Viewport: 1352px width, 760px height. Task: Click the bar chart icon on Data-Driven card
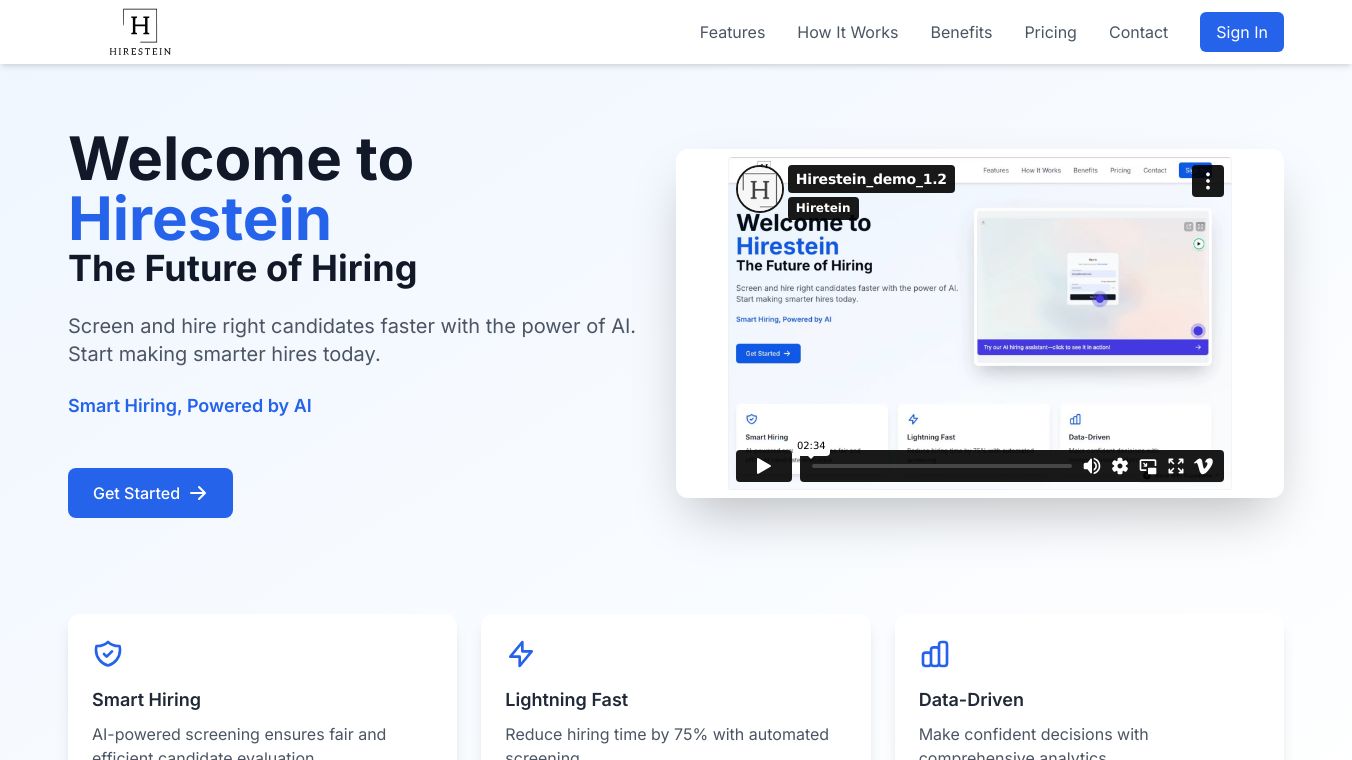click(x=934, y=654)
